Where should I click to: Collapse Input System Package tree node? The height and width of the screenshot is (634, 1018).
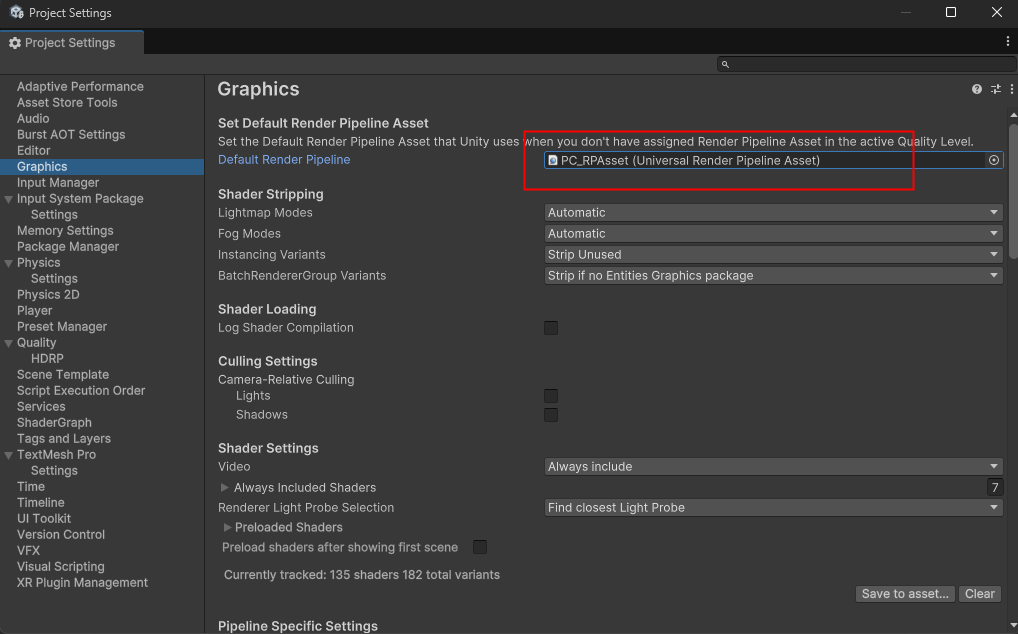click(8, 199)
